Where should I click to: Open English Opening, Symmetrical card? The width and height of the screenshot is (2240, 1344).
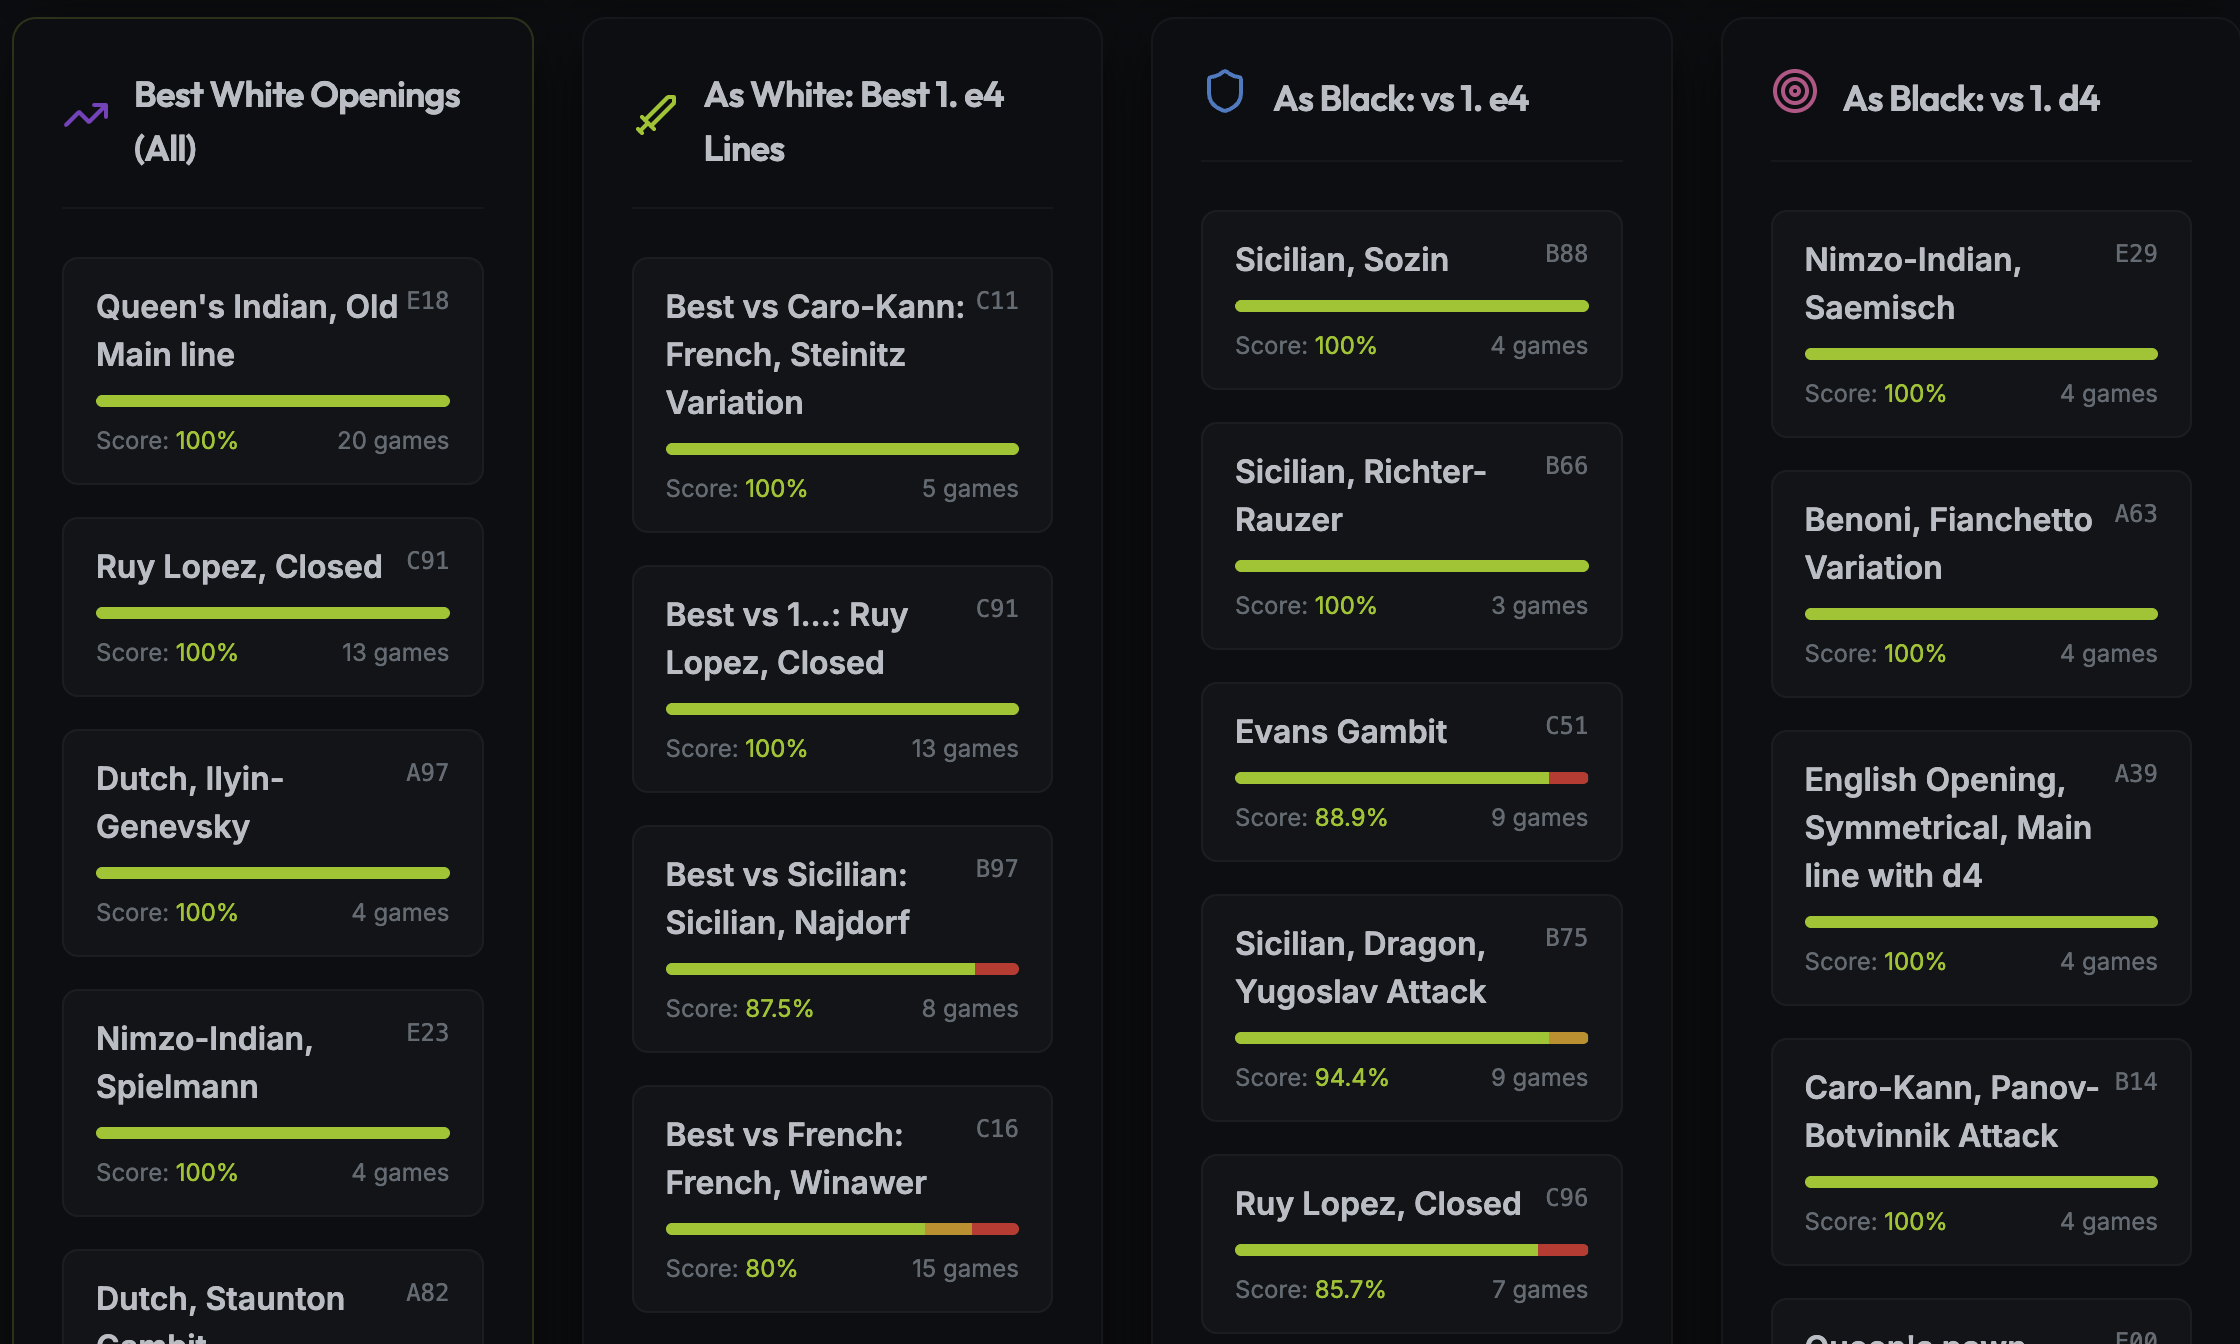[x=1980, y=867]
